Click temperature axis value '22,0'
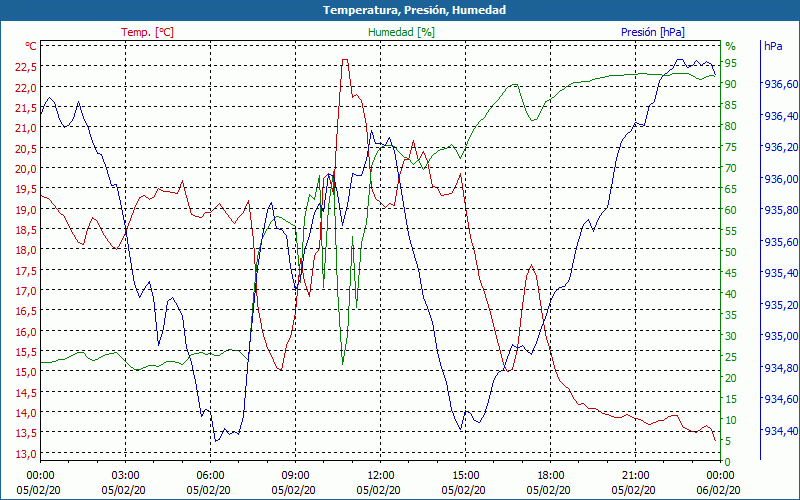800x500 pixels. (x=27, y=87)
